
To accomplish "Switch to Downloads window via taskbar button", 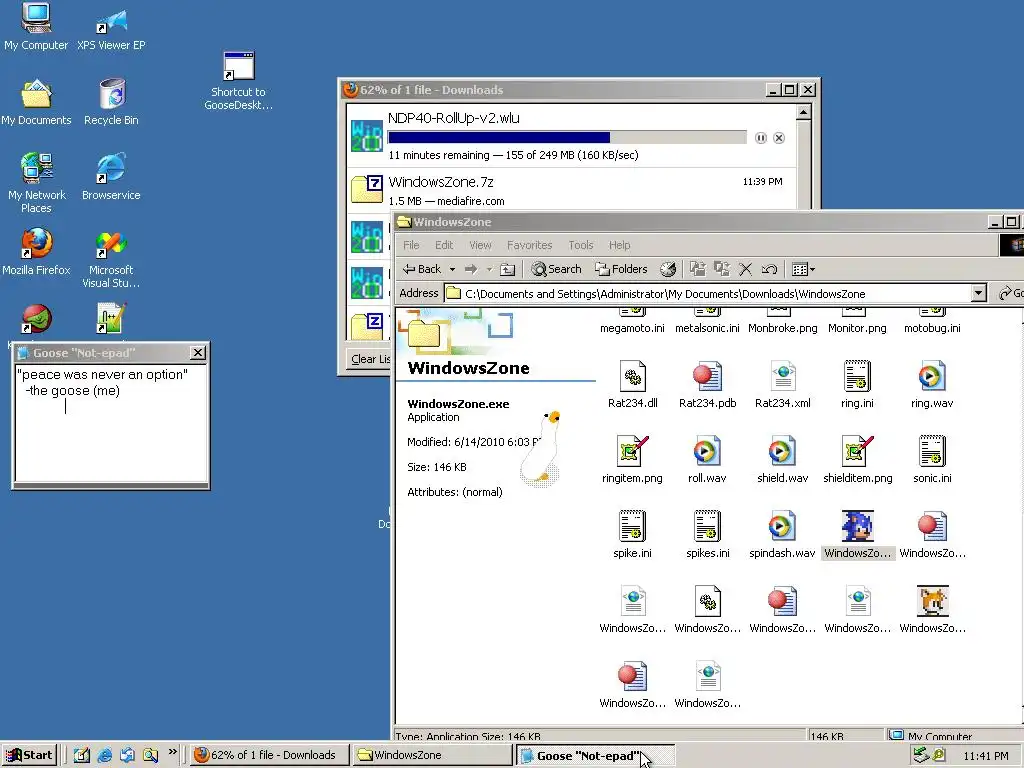I will pos(270,755).
